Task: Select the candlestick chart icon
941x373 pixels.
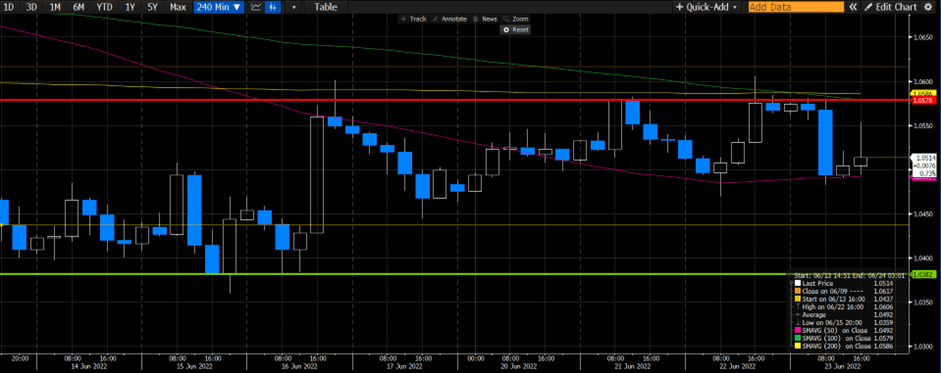Action: coord(273,7)
